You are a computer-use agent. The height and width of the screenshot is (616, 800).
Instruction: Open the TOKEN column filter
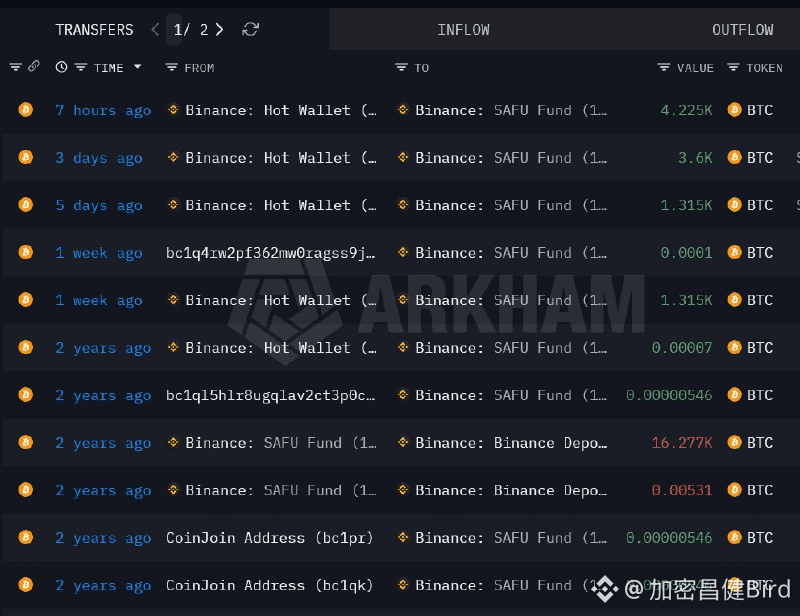pyautogui.click(x=733, y=67)
